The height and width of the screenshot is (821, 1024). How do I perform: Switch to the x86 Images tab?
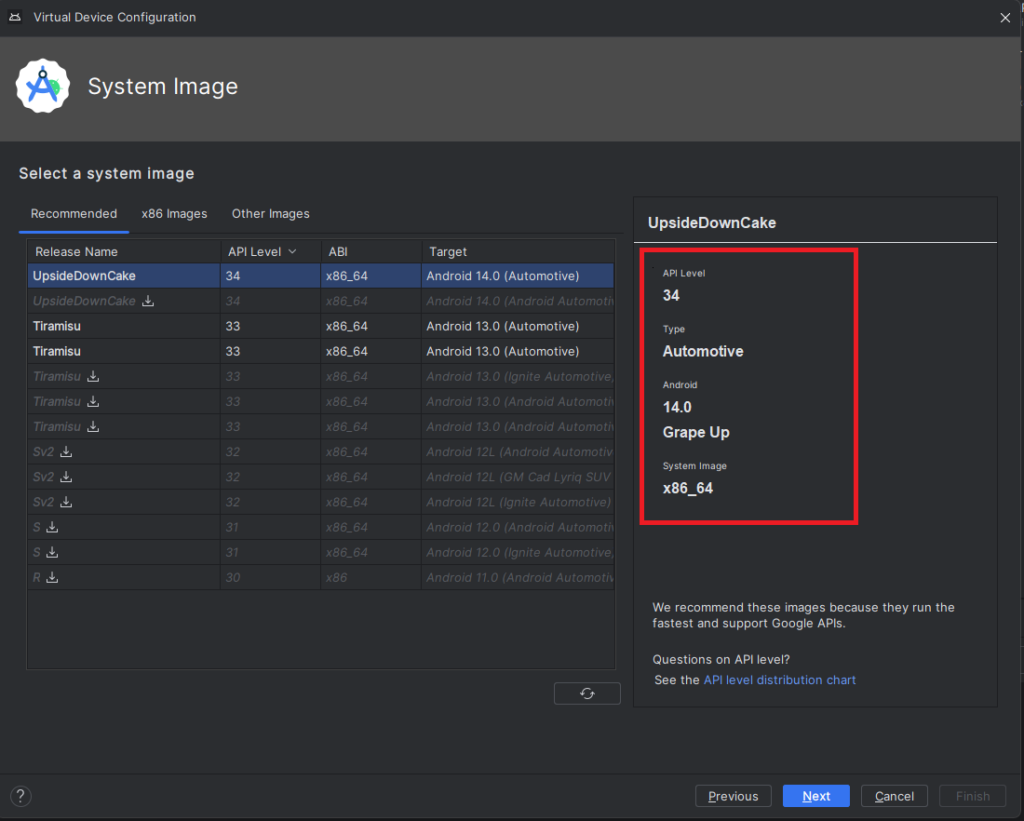(174, 214)
